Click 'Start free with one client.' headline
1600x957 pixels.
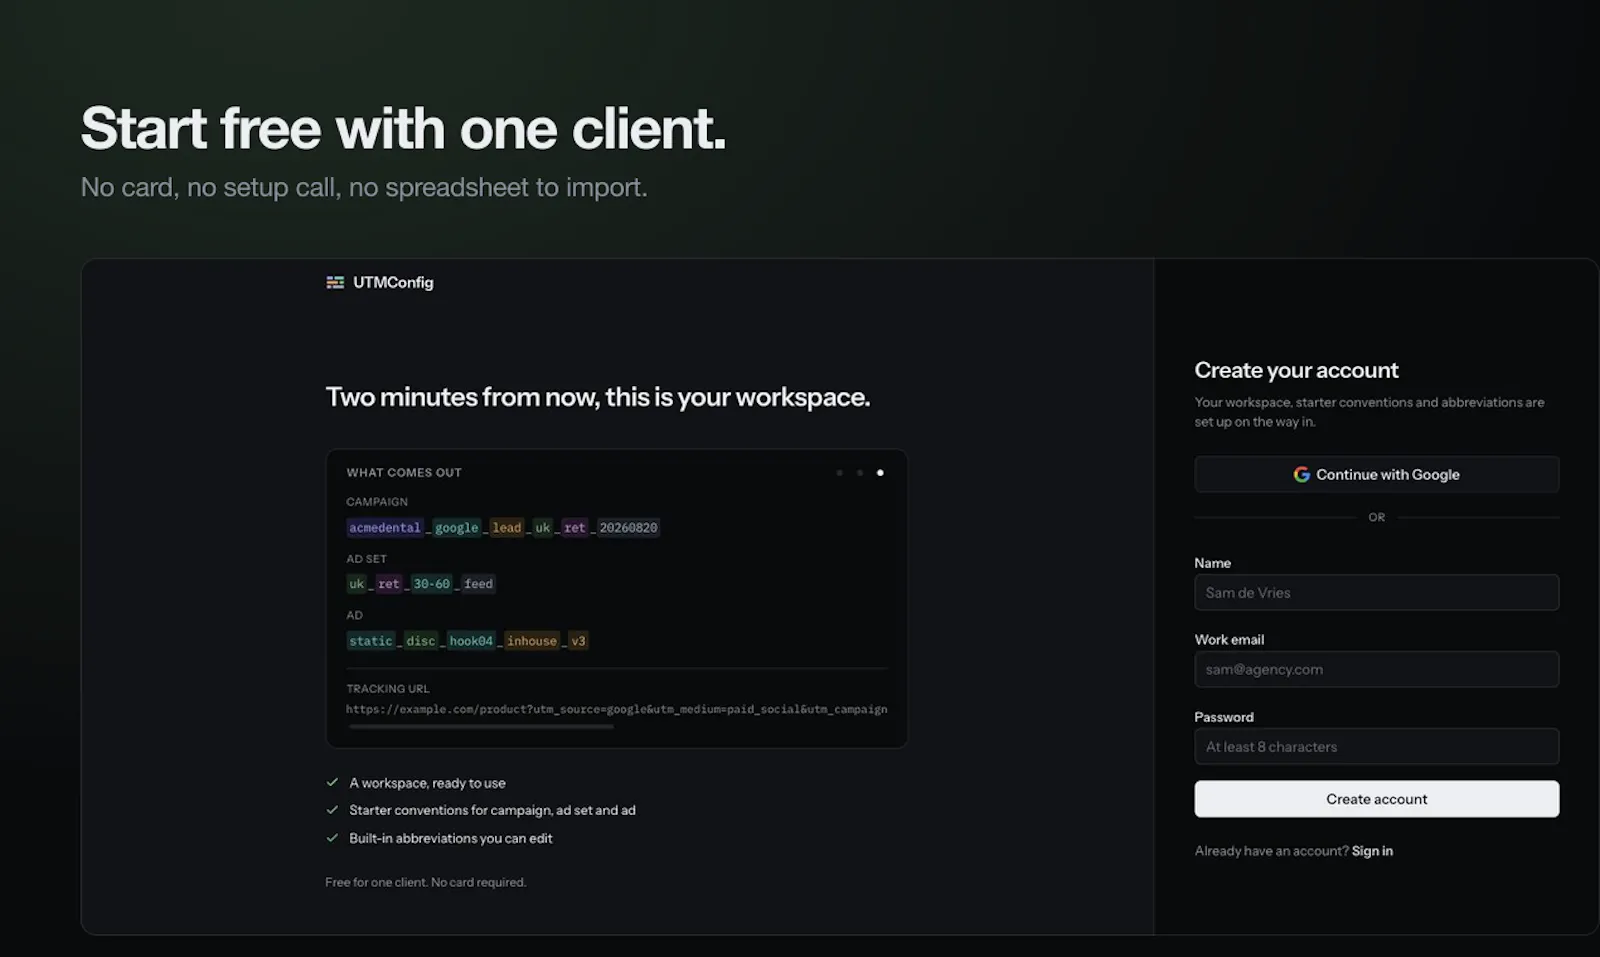tap(403, 128)
